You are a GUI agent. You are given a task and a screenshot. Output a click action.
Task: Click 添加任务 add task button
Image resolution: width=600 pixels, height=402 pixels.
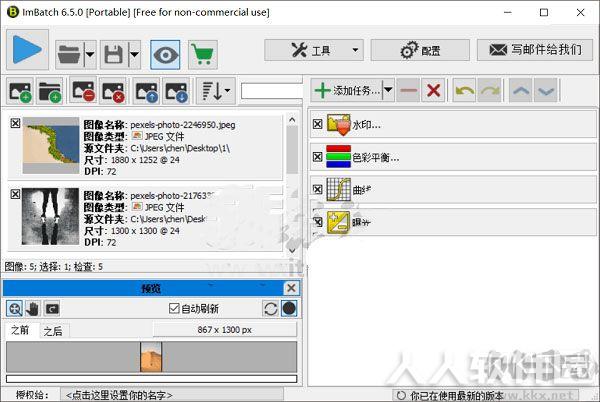(x=347, y=90)
